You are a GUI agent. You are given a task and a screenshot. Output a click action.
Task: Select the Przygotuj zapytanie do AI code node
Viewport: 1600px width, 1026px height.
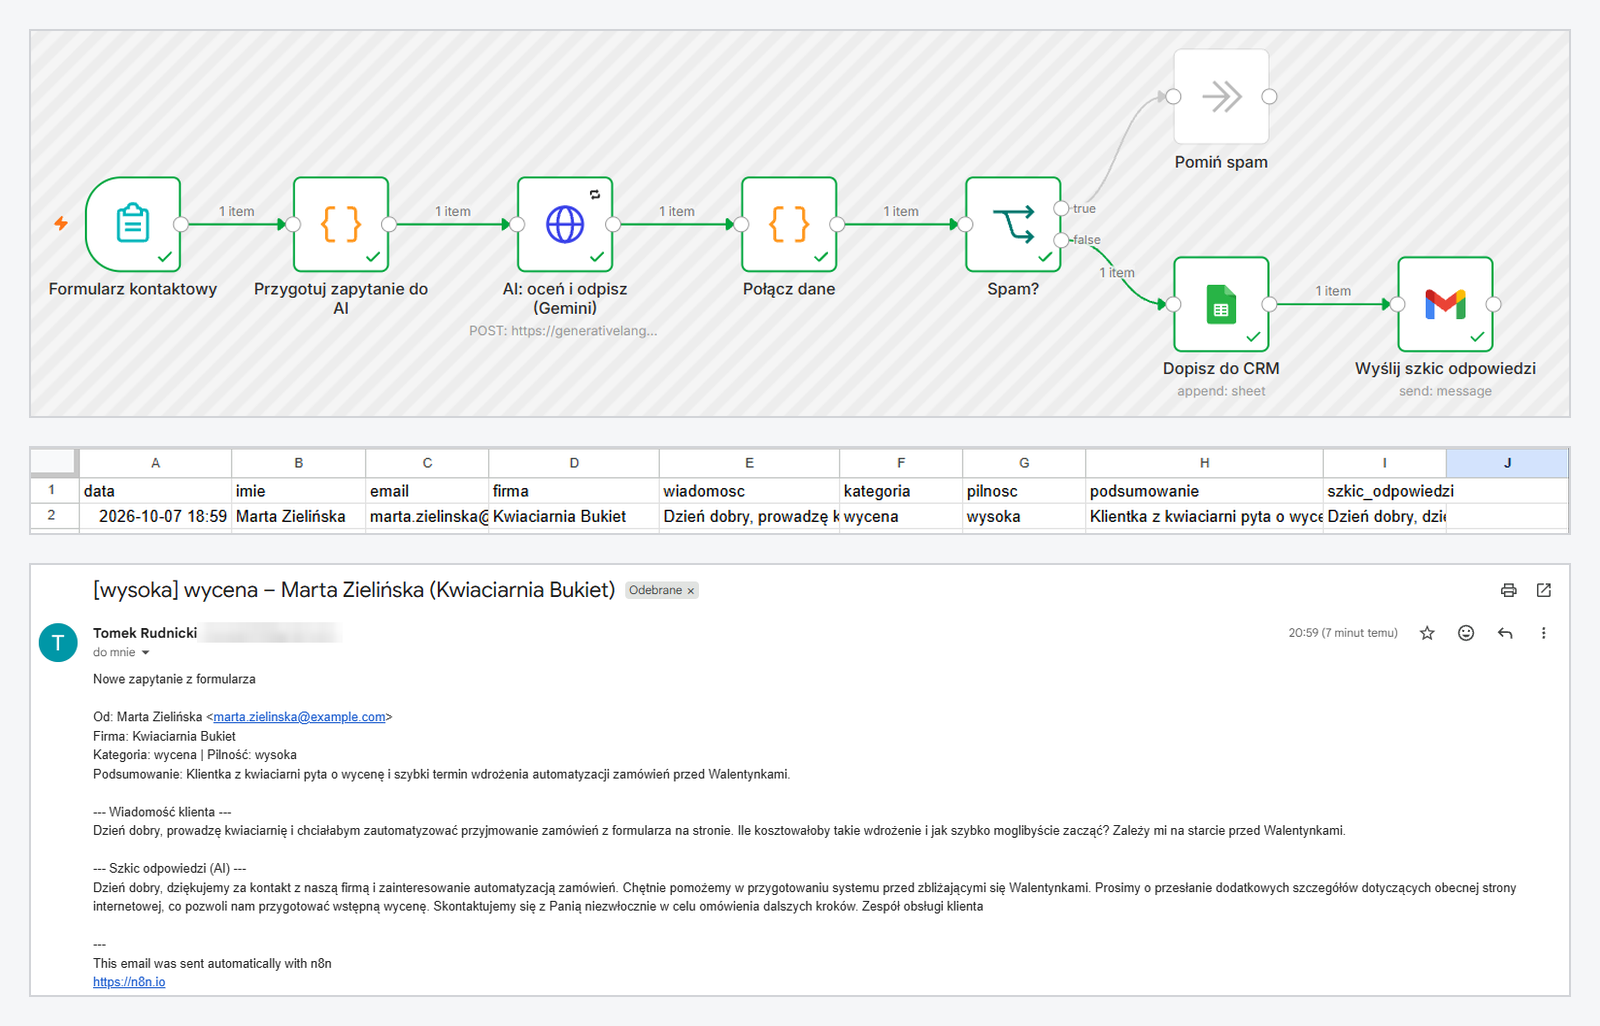[x=341, y=224]
